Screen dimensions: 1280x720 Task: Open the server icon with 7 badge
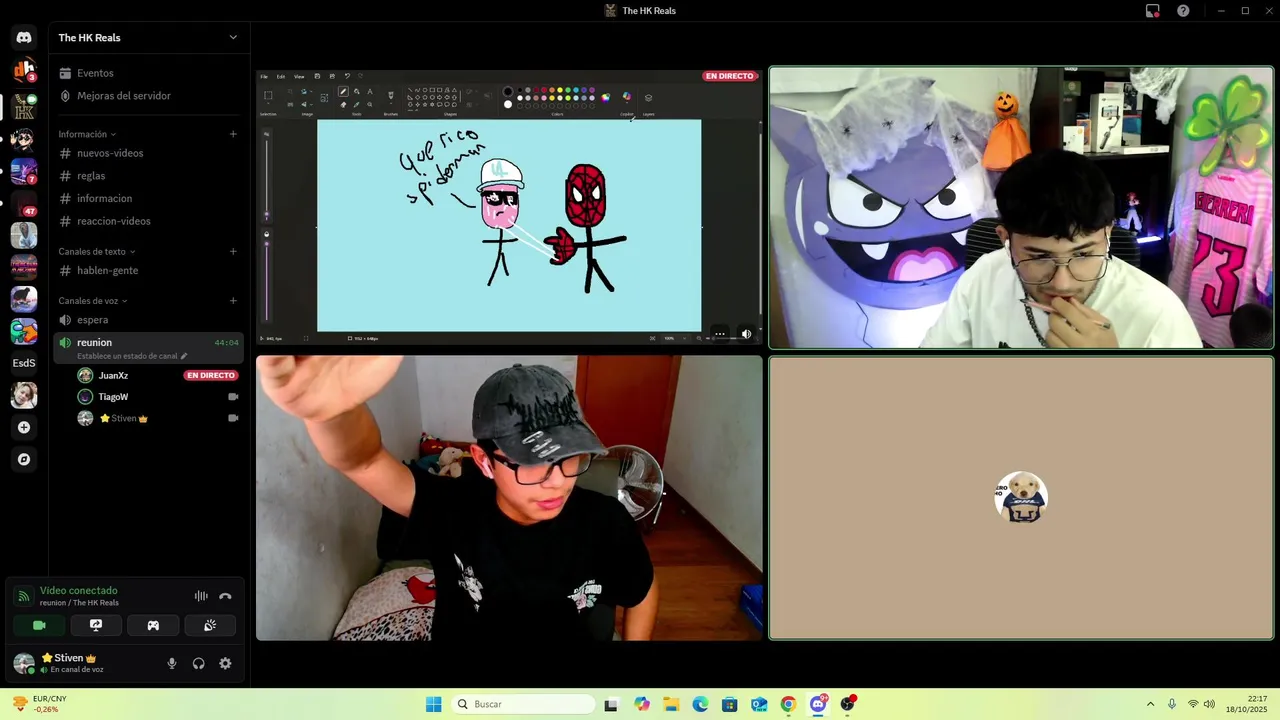tap(24, 171)
